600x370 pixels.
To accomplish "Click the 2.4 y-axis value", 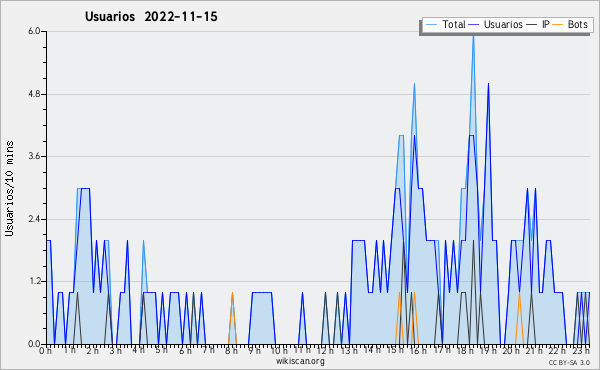I will pos(34,219).
